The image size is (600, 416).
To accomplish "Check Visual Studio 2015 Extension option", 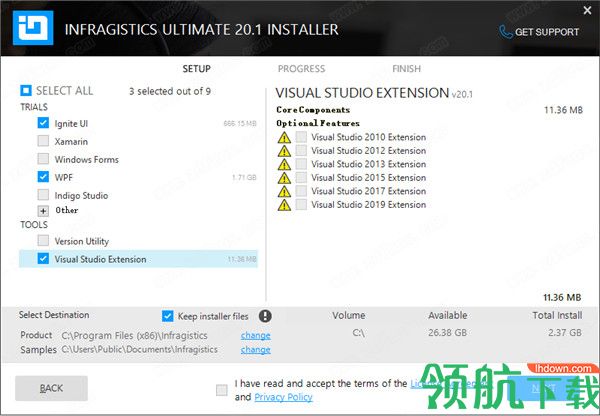I will tap(301, 177).
